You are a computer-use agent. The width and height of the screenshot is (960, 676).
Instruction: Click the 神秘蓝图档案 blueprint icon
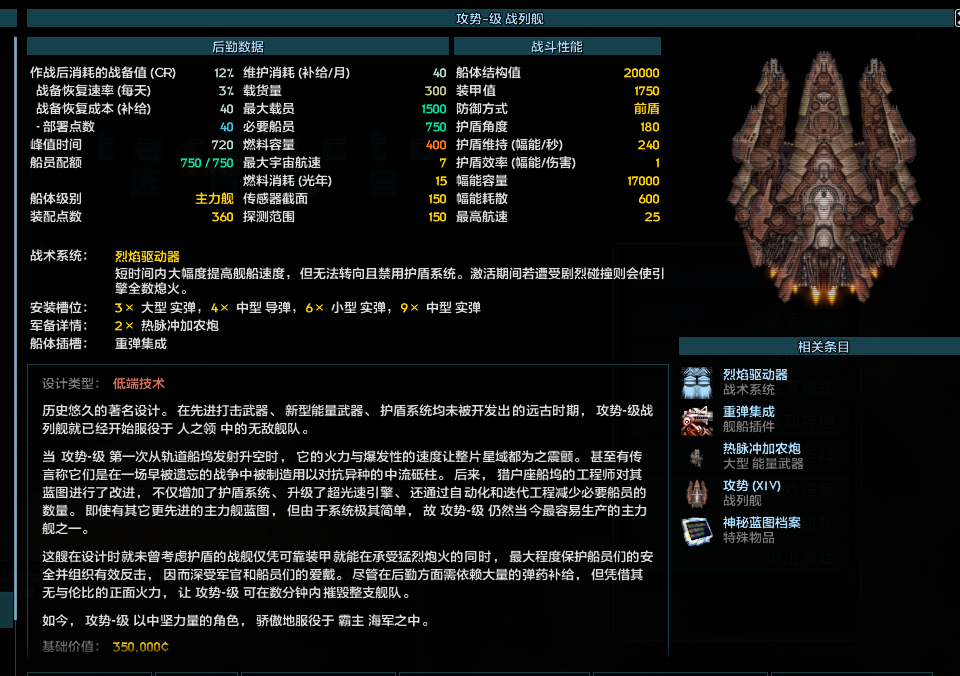click(697, 530)
